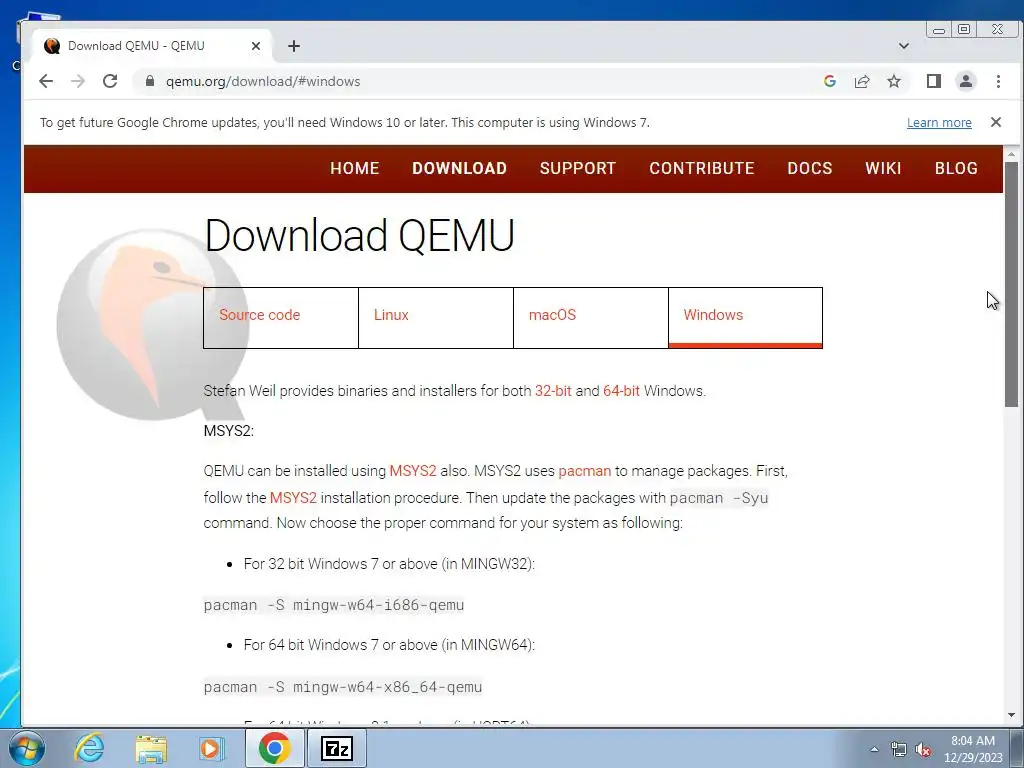Click the 'pacman -S mingw-w64-i686-qemu' command text
The height and width of the screenshot is (768, 1024).
click(x=334, y=605)
